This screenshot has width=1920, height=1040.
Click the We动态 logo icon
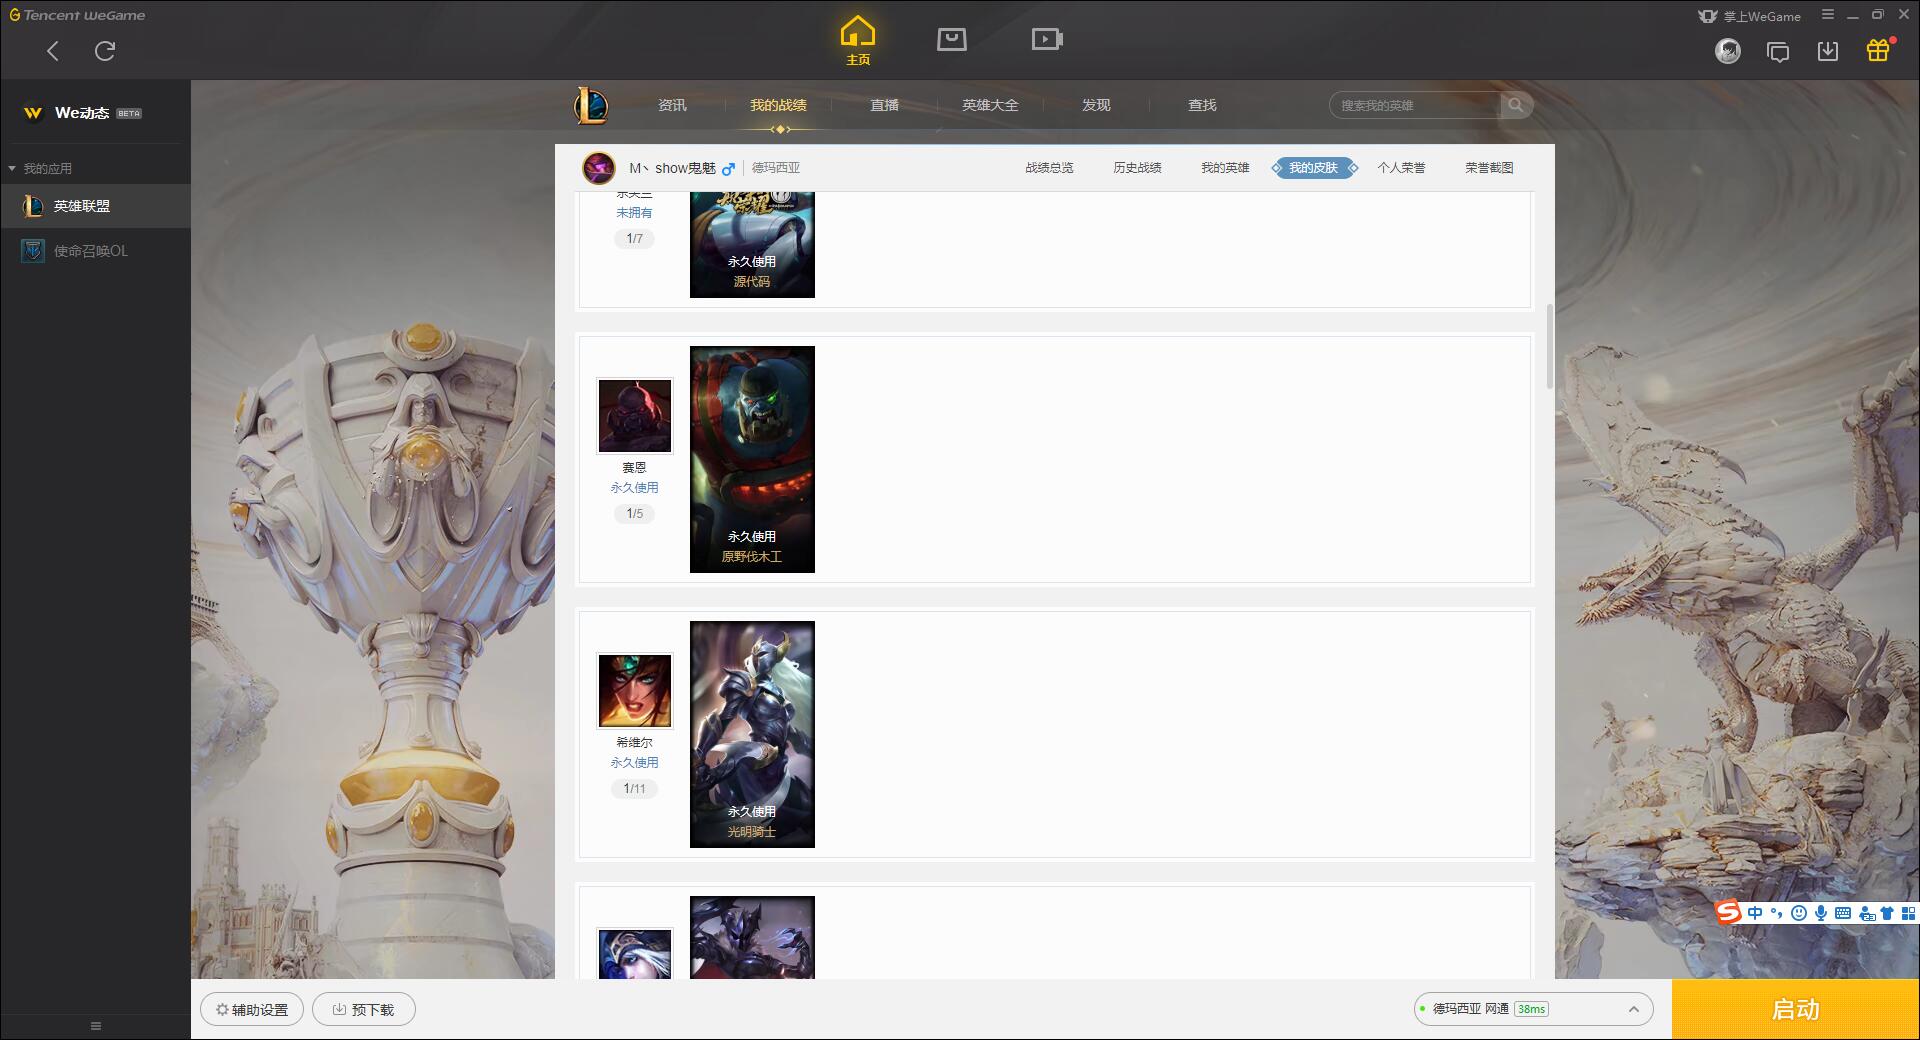(x=33, y=113)
